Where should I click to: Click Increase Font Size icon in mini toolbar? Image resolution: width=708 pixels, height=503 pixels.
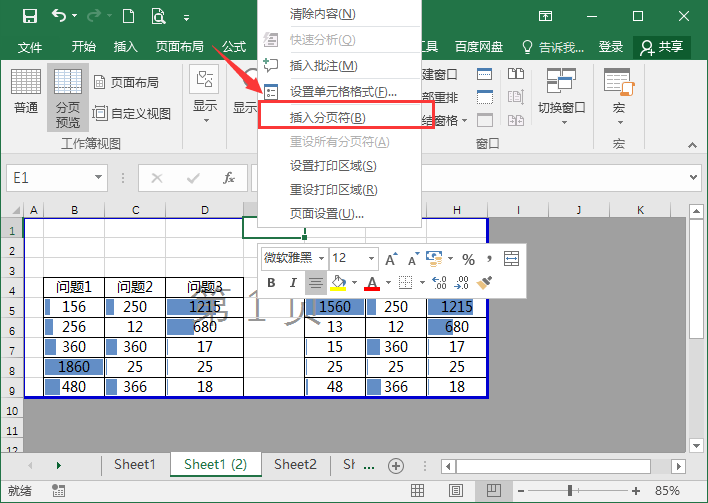click(x=391, y=259)
